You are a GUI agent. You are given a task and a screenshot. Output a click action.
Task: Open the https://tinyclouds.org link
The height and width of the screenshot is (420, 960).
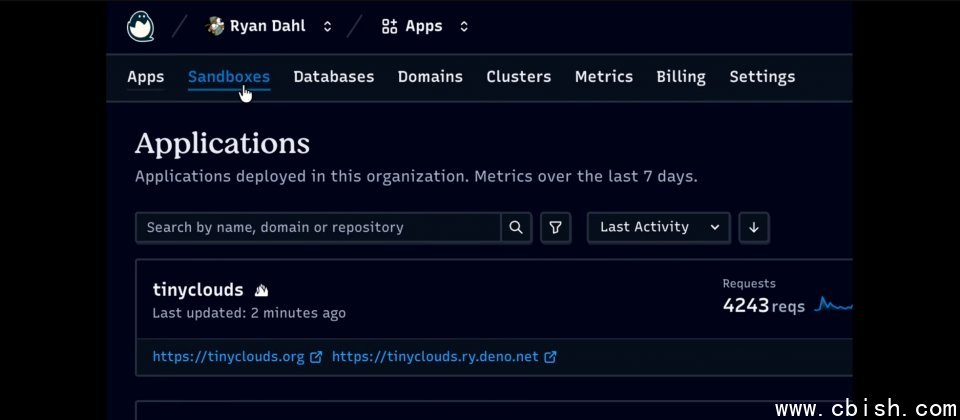tap(228, 357)
